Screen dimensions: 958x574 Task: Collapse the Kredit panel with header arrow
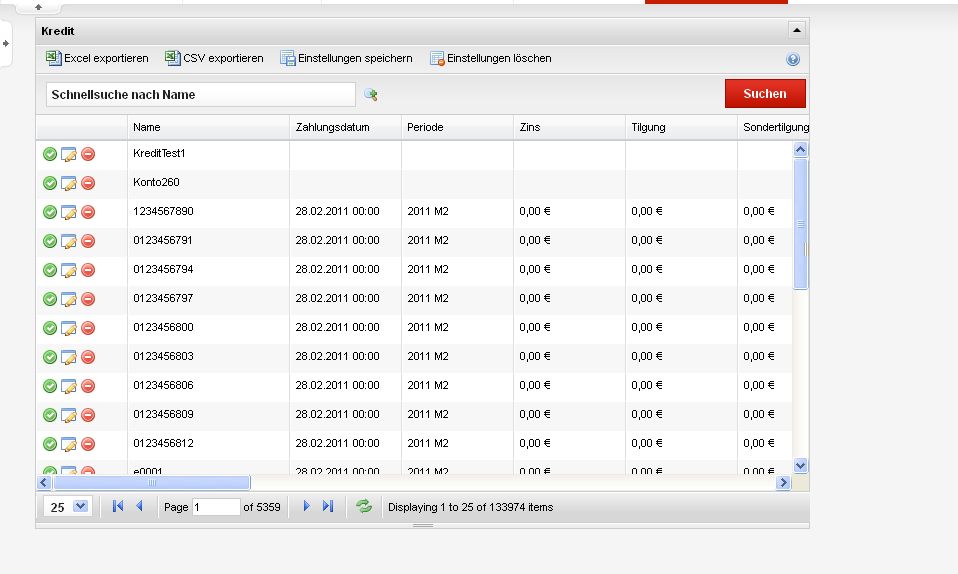[x=796, y=31]
